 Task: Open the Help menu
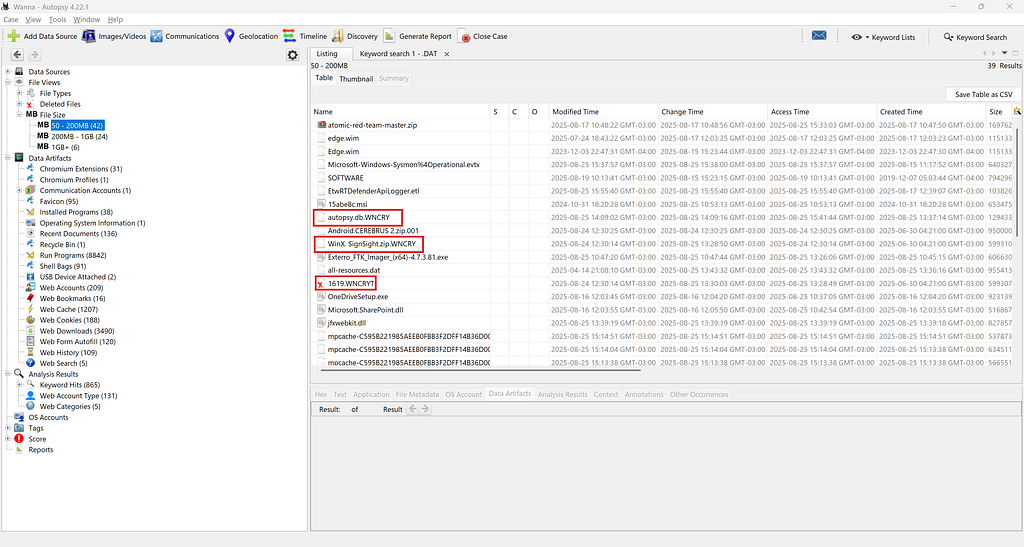[x=115, y=20]
